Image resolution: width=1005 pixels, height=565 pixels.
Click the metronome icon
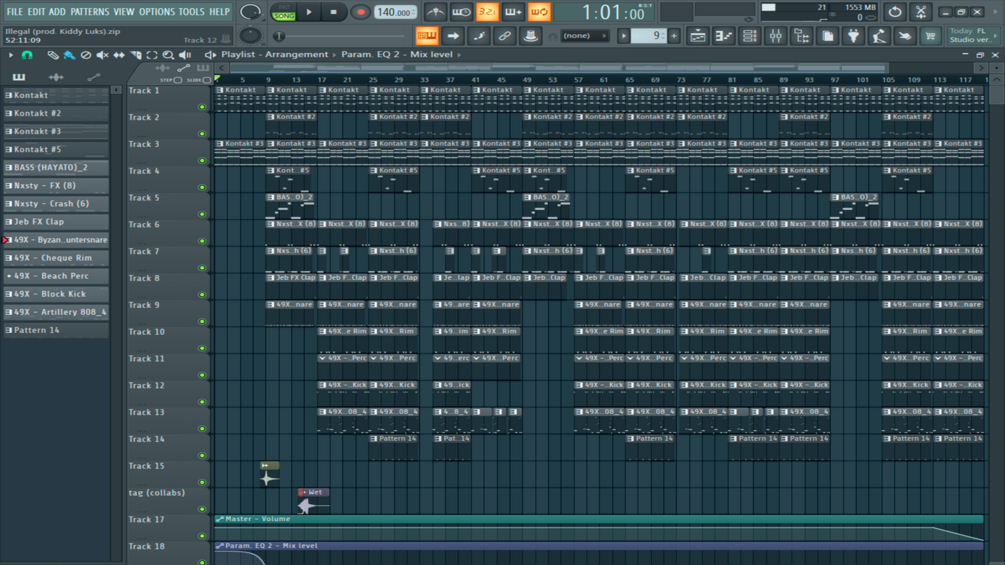pyautogui.click(x=436, y=12)
